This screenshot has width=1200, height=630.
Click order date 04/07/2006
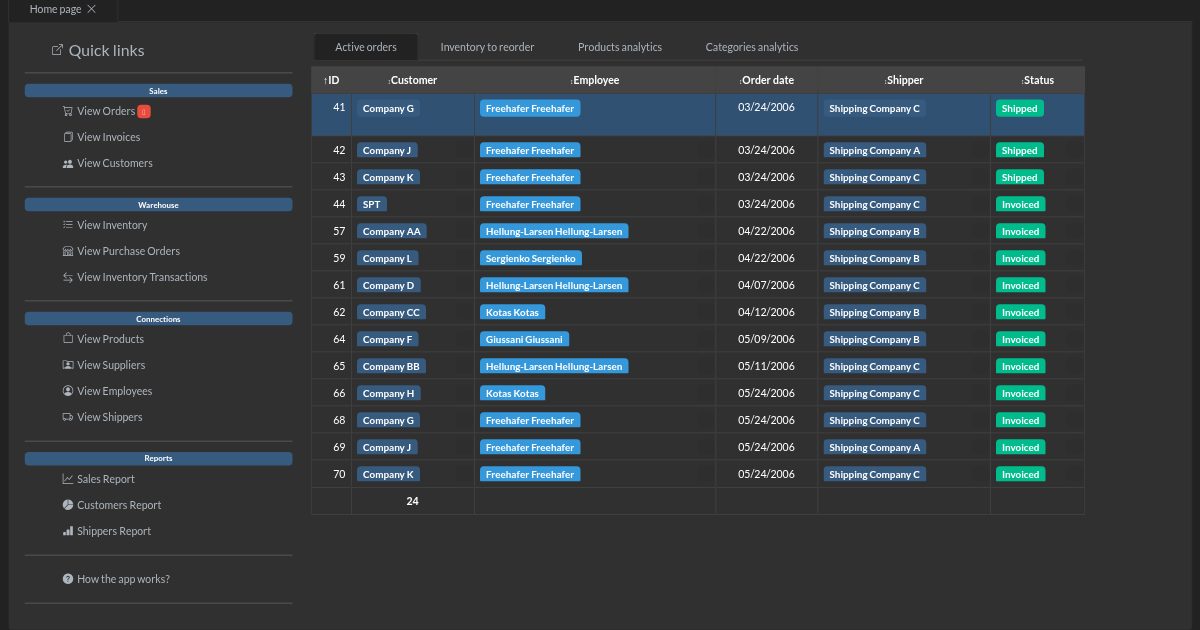766,285
